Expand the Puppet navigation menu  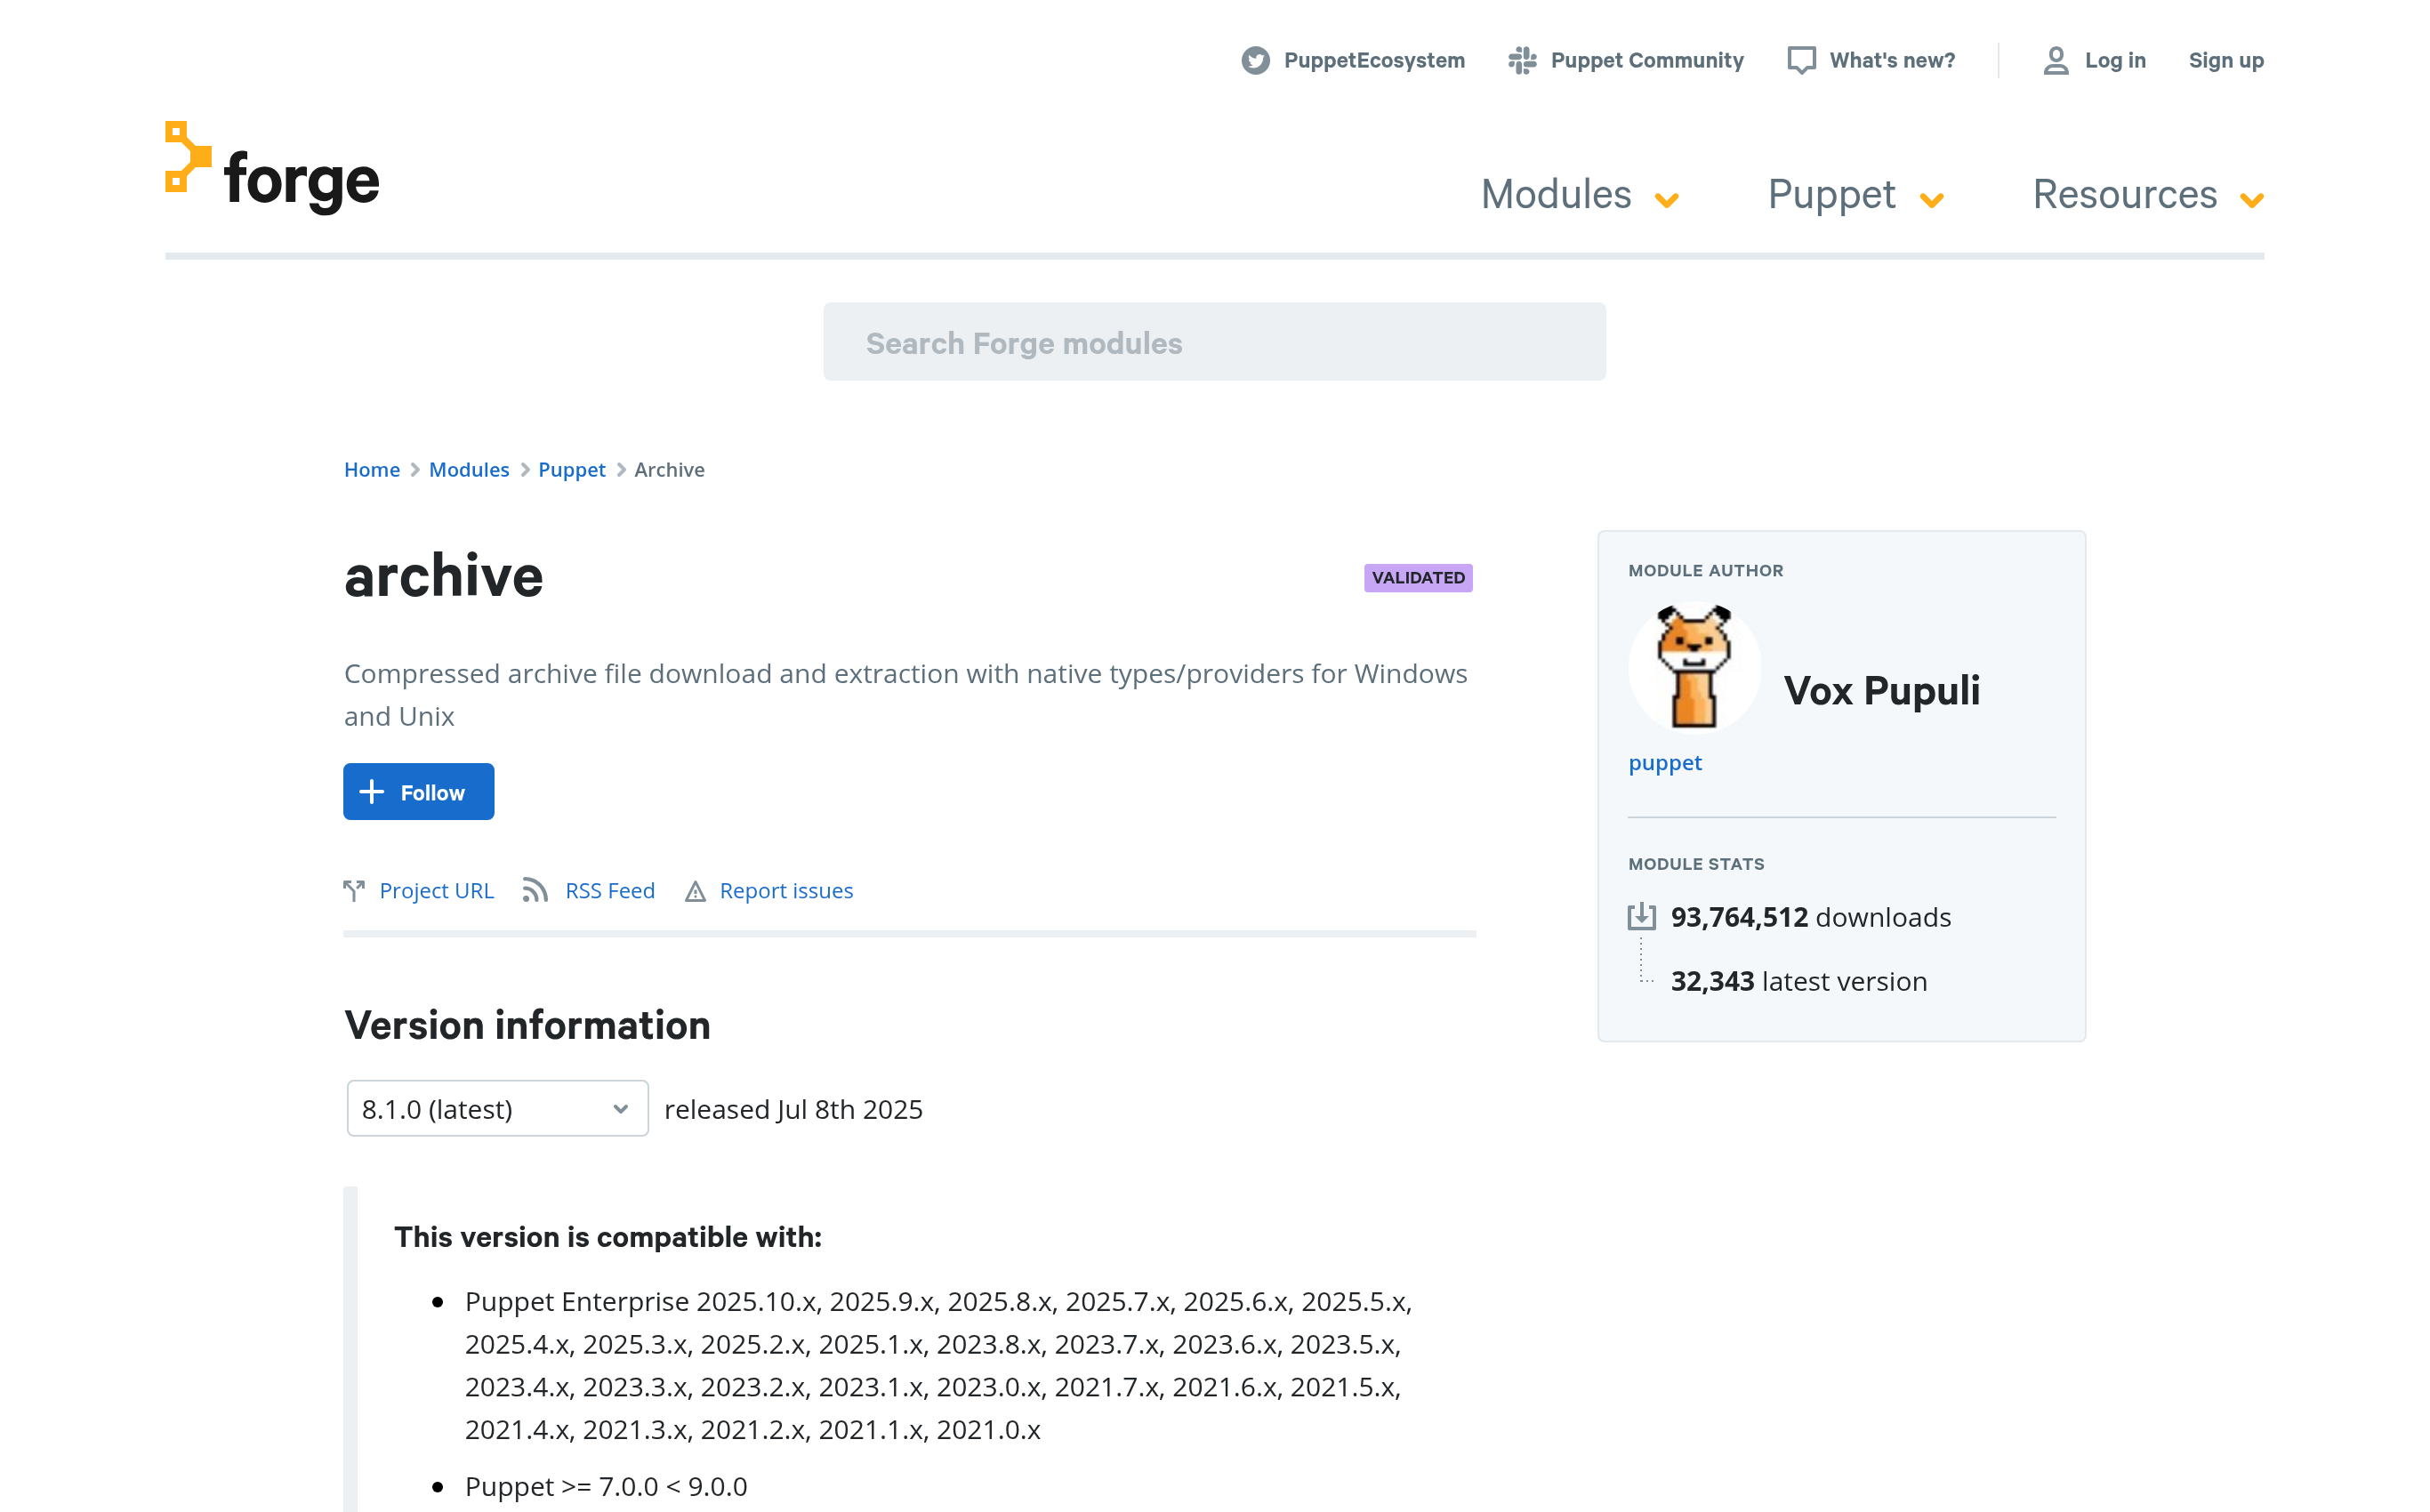coord(1855,195)
